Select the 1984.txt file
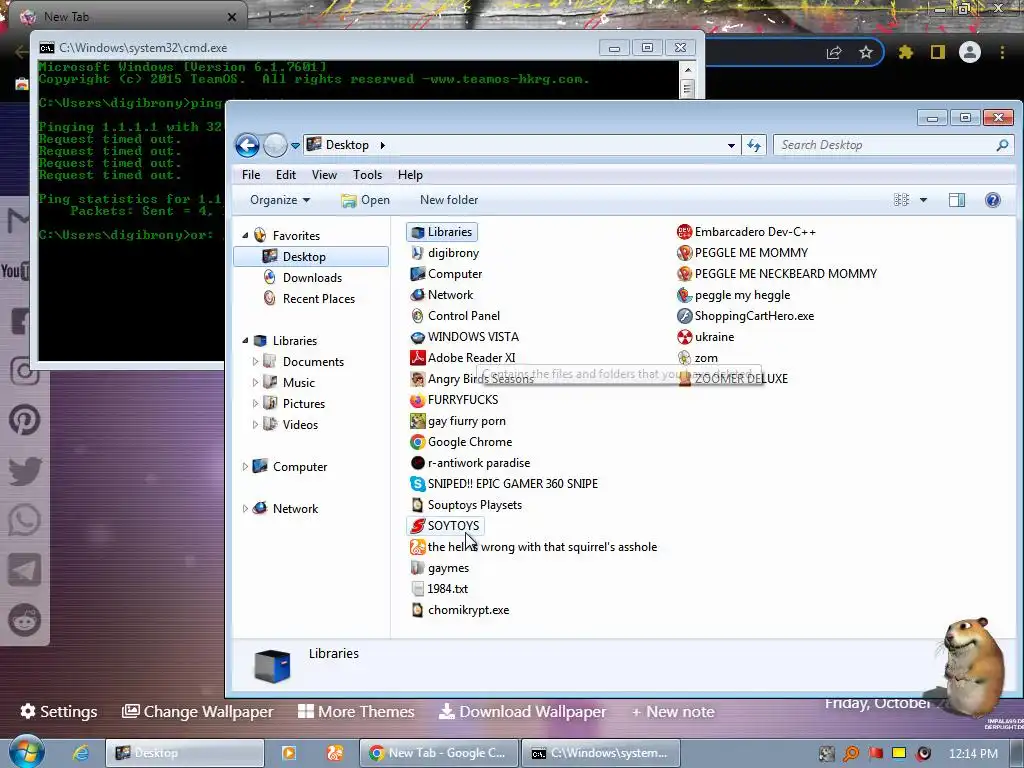Image resolution: width=1024 pixels, height=768 pixels. (440, 589)
